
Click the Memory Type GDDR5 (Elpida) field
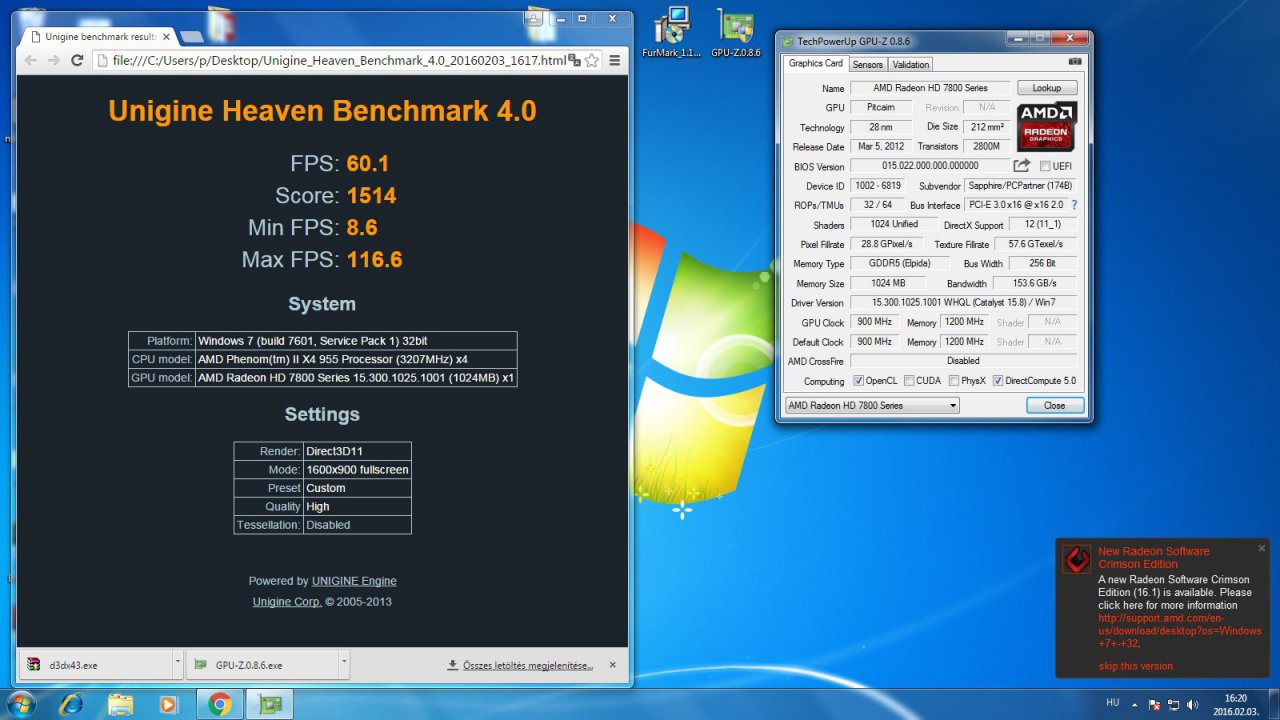pyautogui.click(x=900, y=264)
